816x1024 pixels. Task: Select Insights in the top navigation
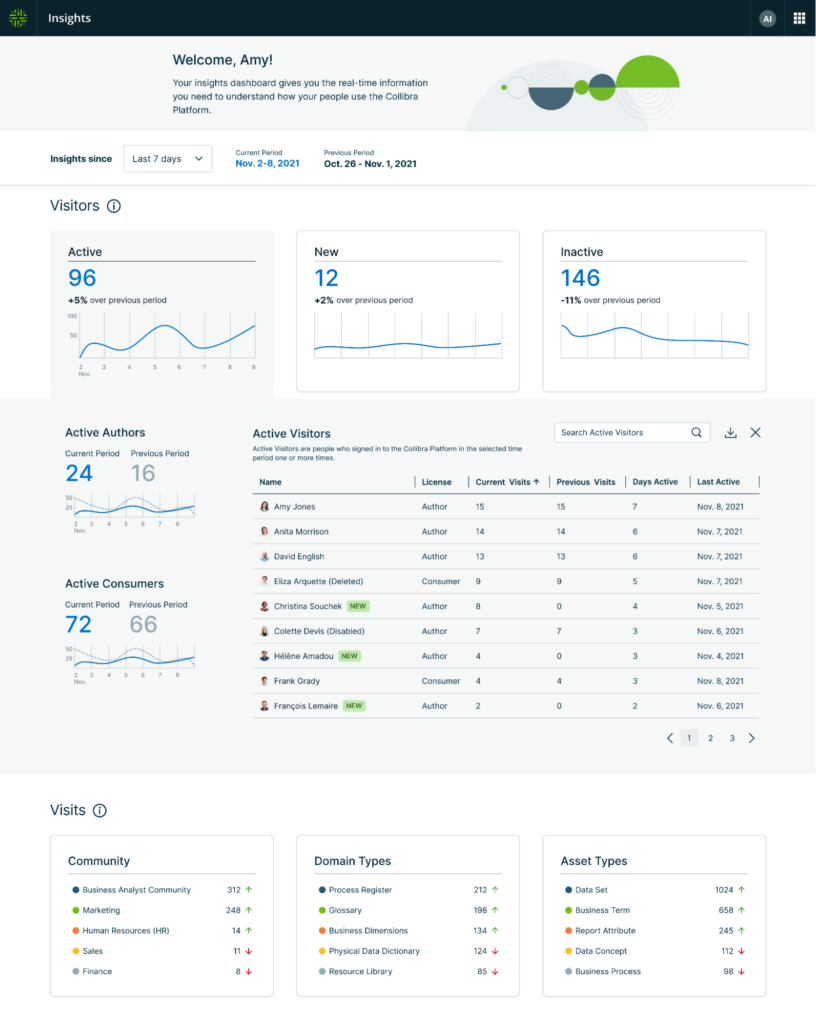[69, 17]
